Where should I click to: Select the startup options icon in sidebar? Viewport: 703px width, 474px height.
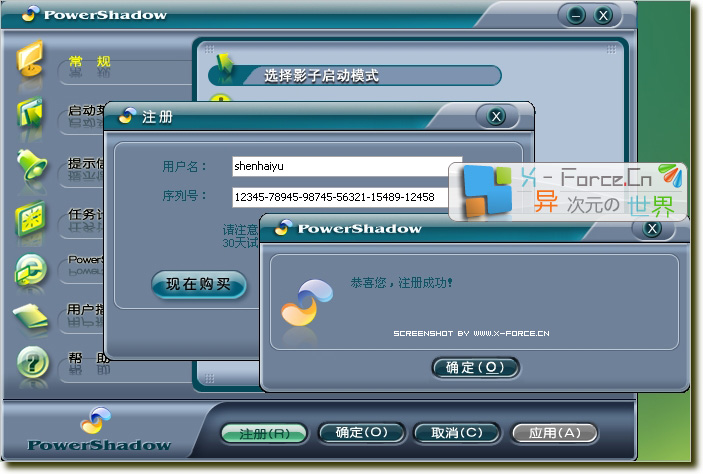click(30, 114)
